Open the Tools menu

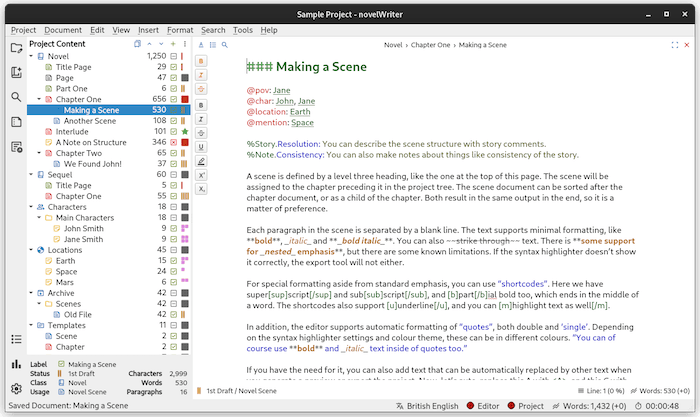[243, 30]
